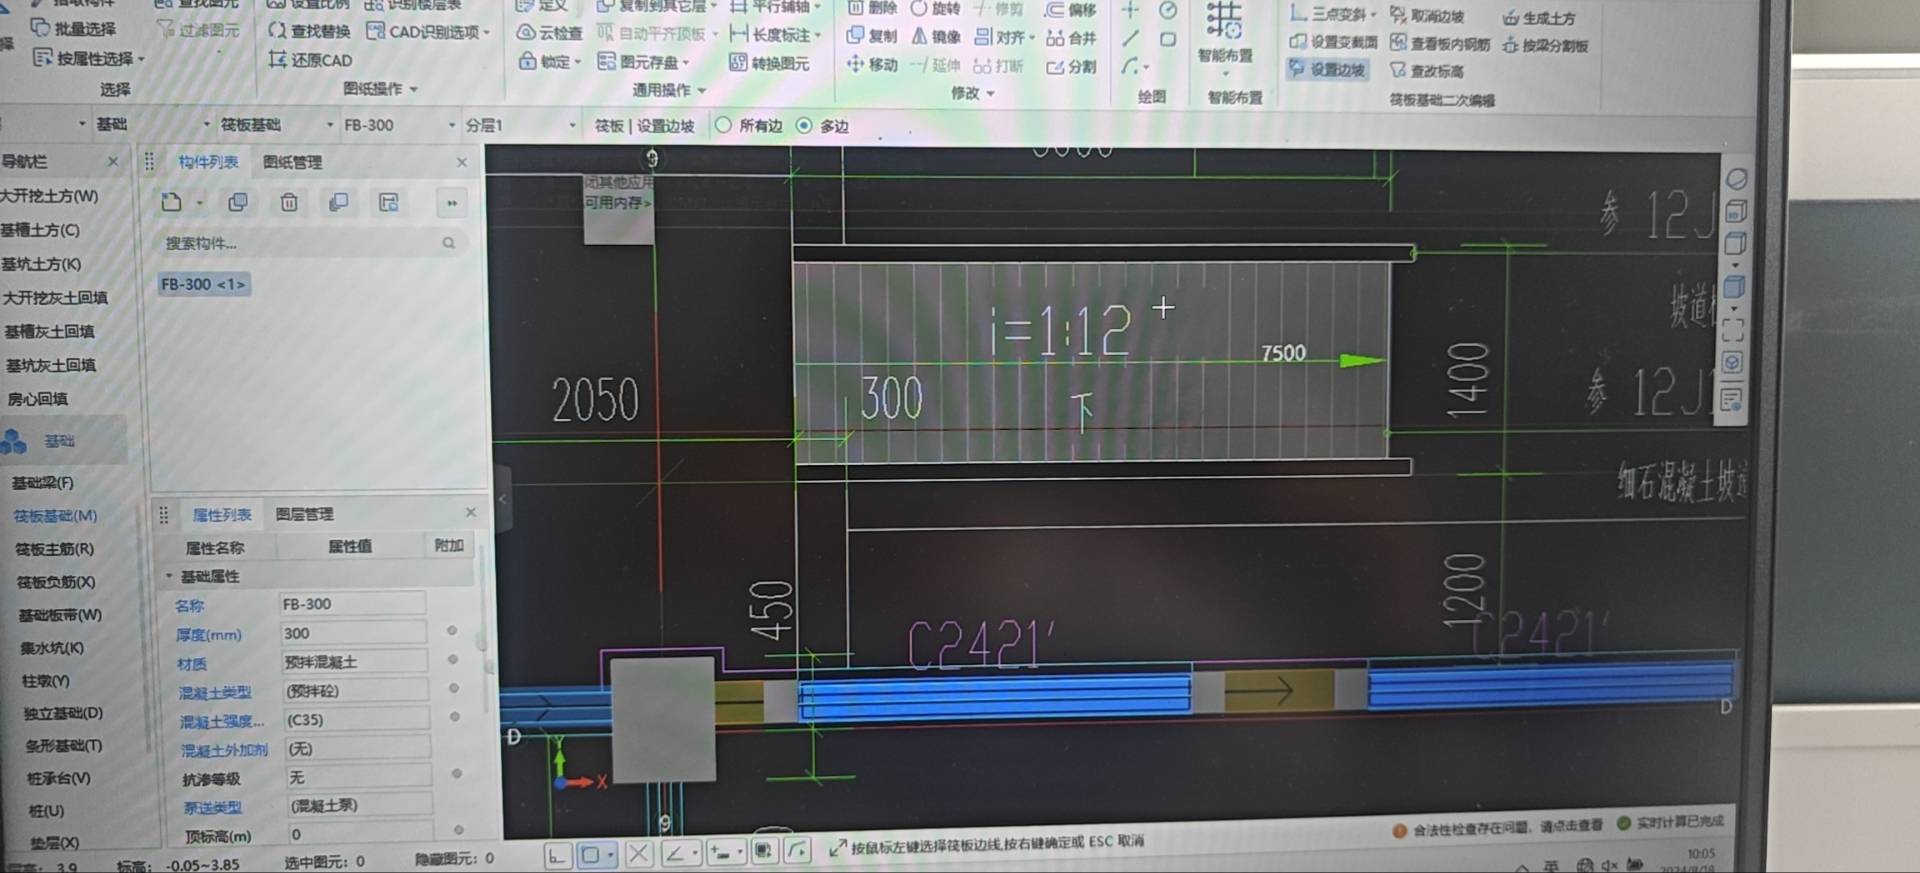This screenshot has width=1920, height=873.
Task: Click the 3D view cube icon on right sidebar
Action: (x=1736, y=211)
